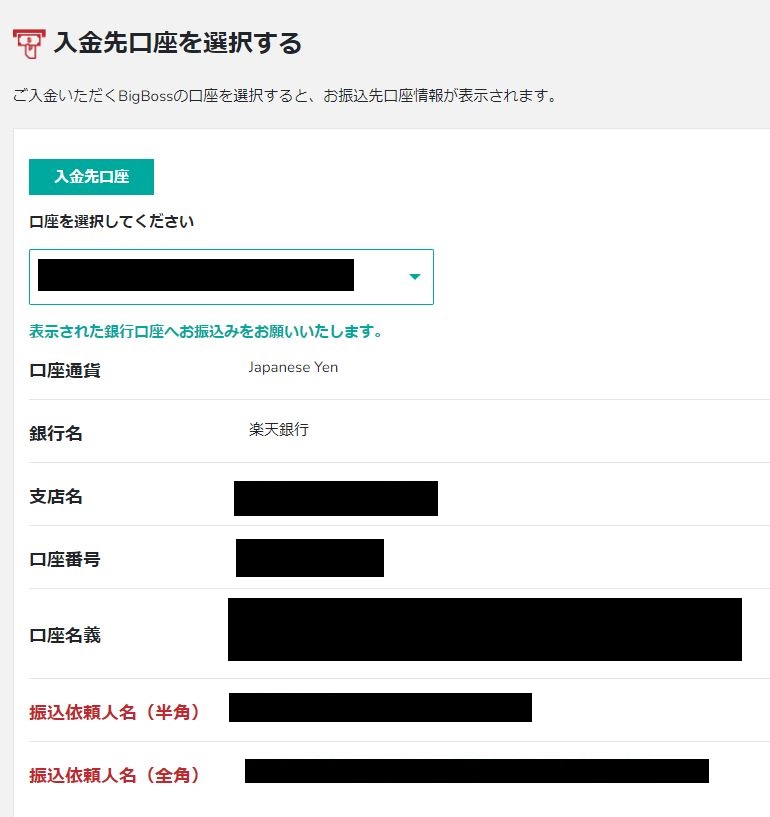Click the 口座番号 label
The height and width of the screenshot is (817, 770).
pyautogui.click(x=65, y=560)
